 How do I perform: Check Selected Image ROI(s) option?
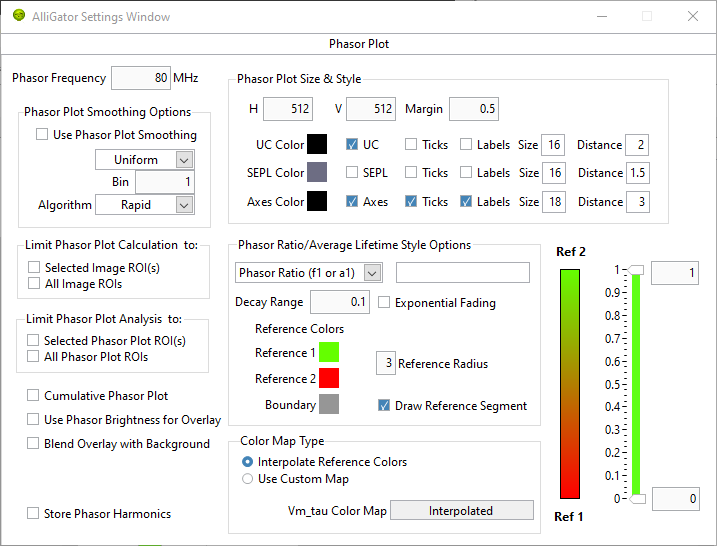click(34, 267)
